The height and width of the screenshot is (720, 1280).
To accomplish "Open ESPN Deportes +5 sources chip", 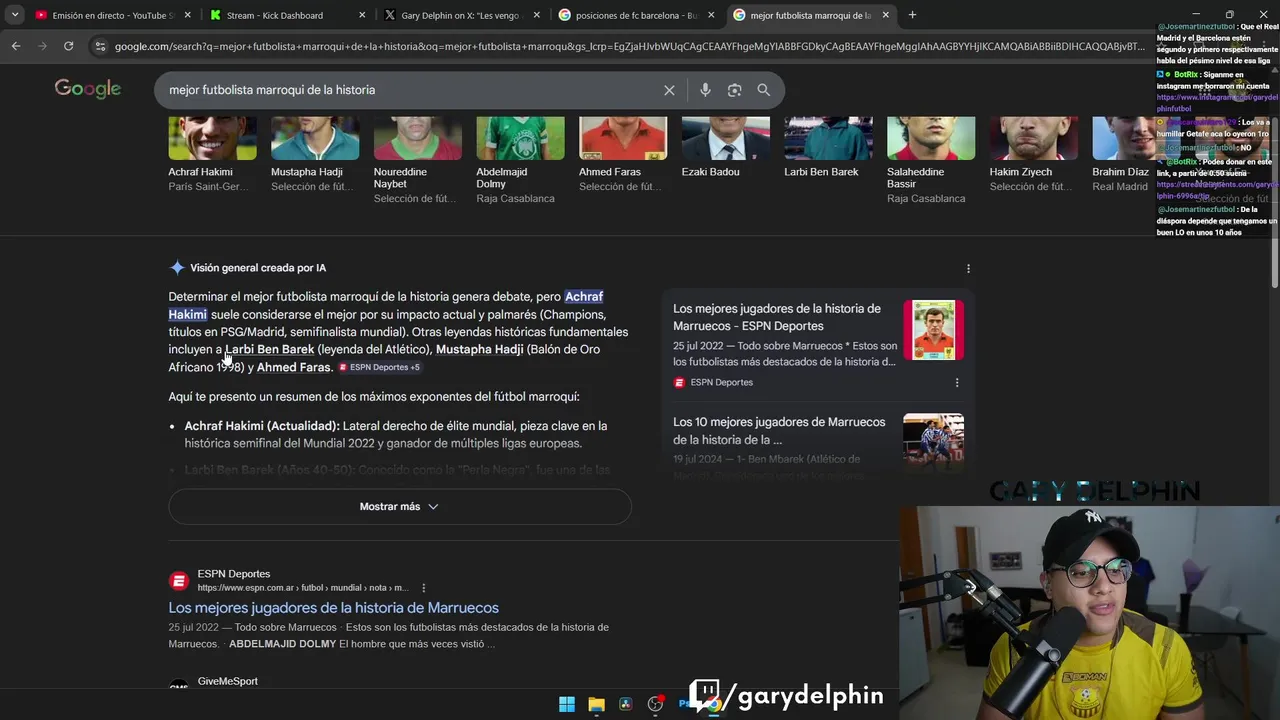I will point(379,367).
